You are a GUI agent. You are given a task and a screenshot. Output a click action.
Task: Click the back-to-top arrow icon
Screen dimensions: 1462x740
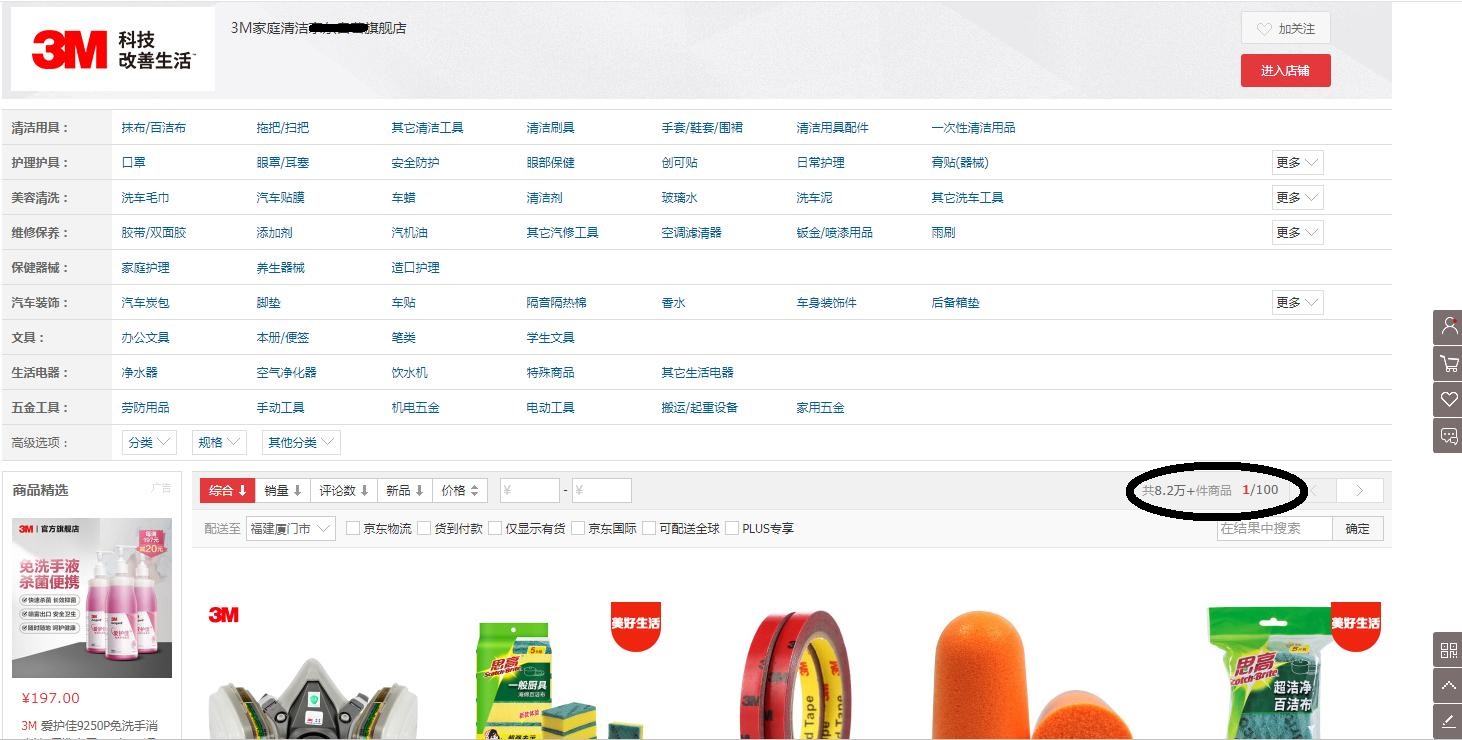[x=1447, y=685]
